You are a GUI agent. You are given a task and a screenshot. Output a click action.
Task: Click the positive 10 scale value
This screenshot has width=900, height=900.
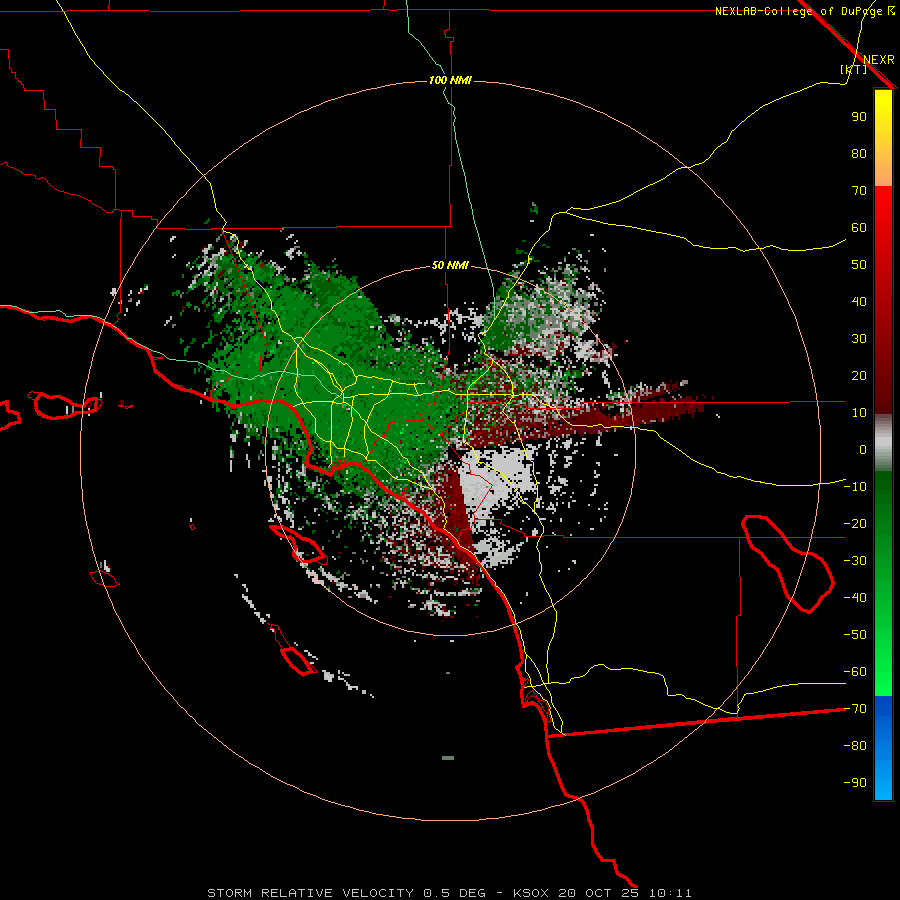click(x=859, y=413)
